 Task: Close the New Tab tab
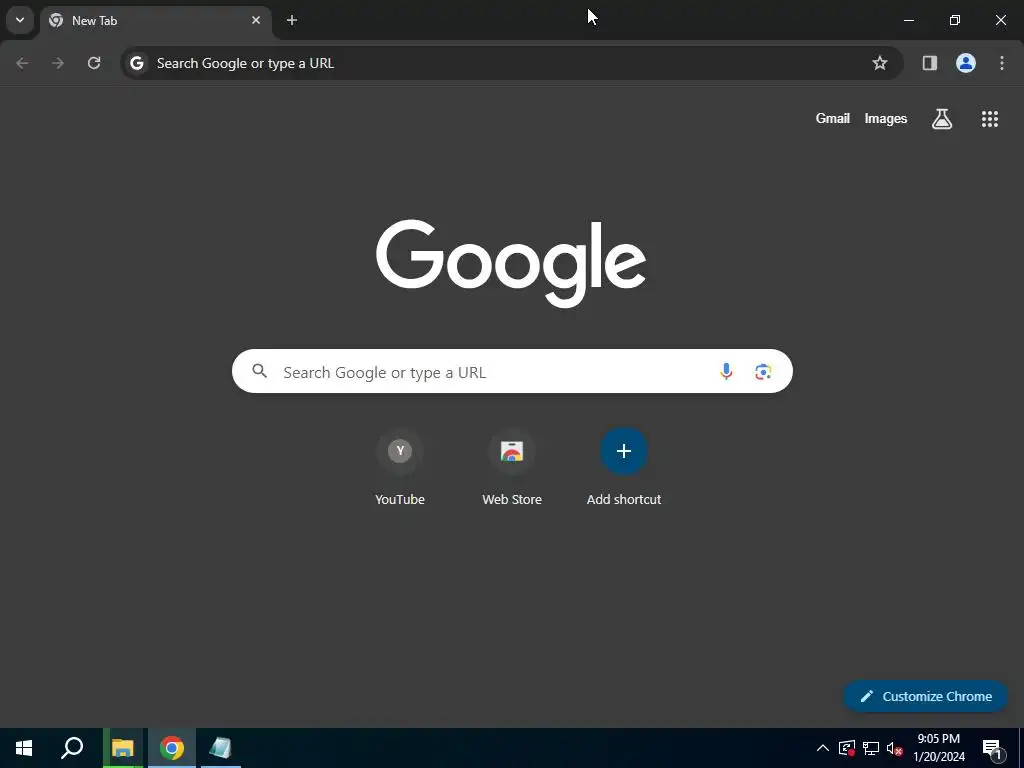tap(256, 20)
